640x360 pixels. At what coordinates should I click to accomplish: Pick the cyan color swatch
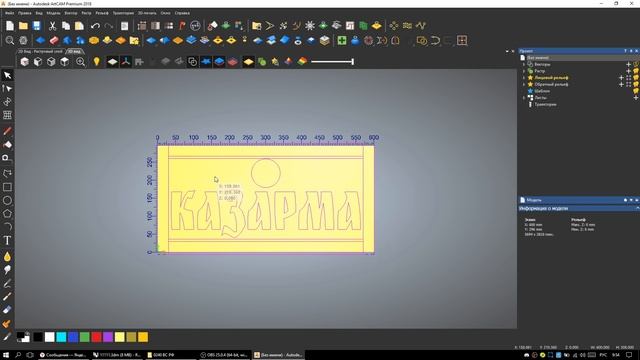pyautogui.click(x=61, y=337)
